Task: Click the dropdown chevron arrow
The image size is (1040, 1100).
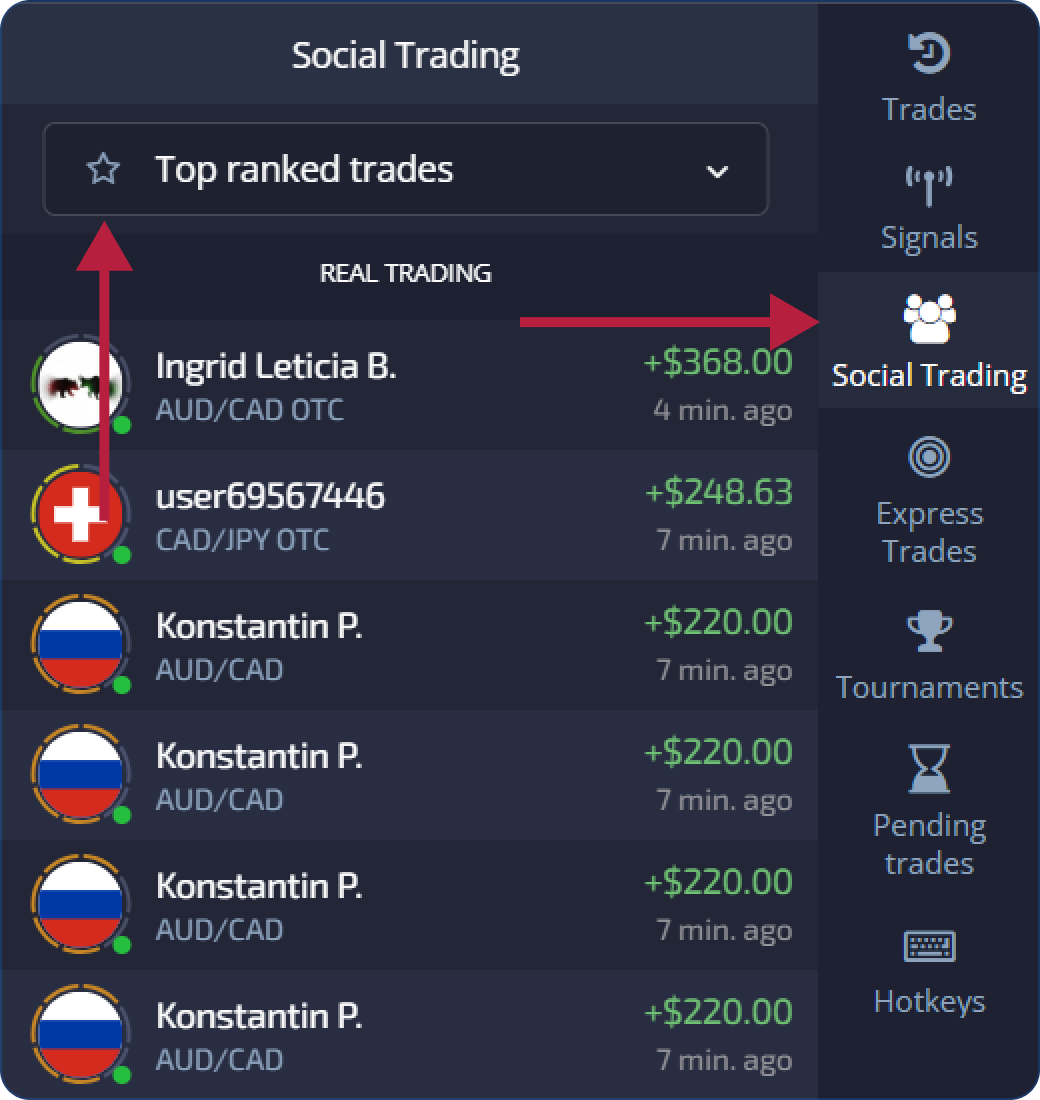Action: [x=716, y=171]
